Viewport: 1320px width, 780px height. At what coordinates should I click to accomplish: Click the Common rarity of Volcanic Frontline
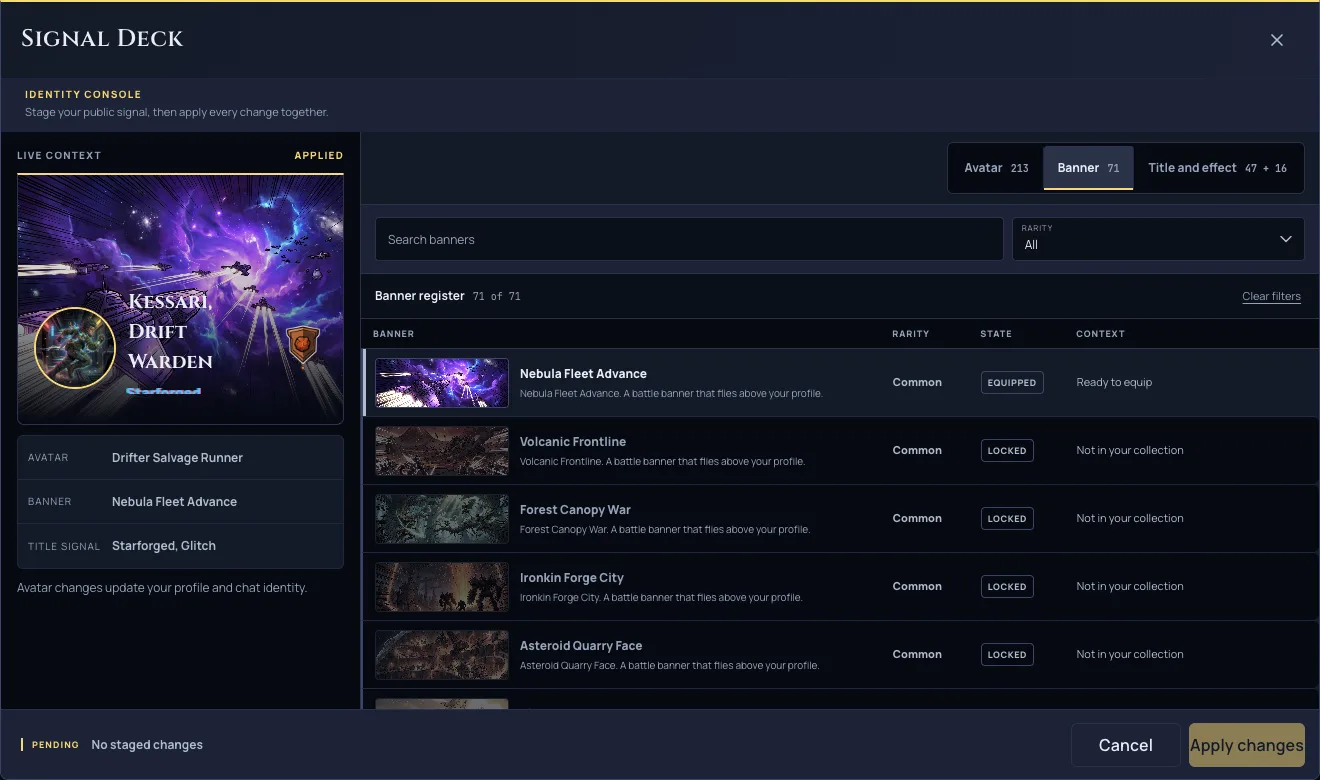click(x=917, y=451)
